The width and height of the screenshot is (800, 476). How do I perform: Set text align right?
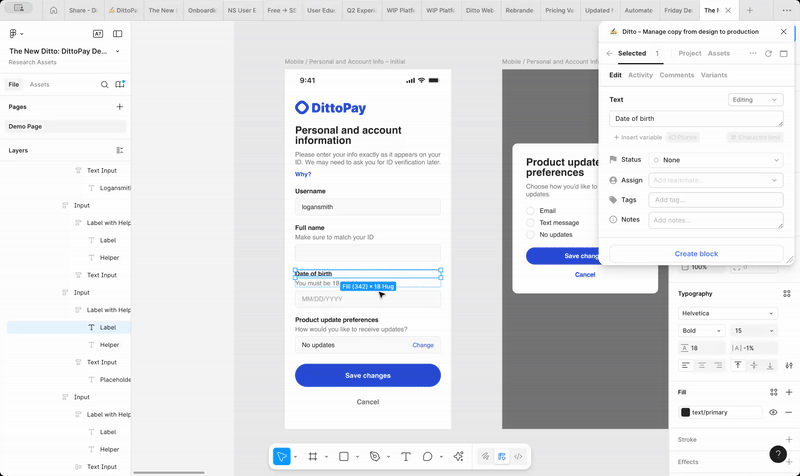[718, 365]
